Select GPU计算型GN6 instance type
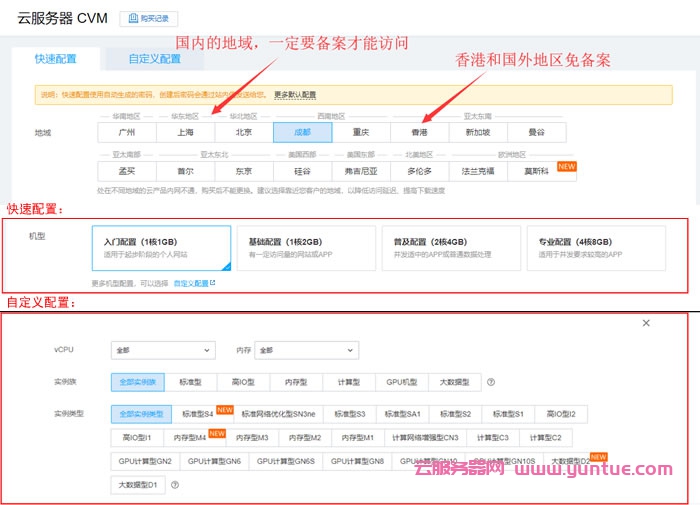 [x=214, y=461]
